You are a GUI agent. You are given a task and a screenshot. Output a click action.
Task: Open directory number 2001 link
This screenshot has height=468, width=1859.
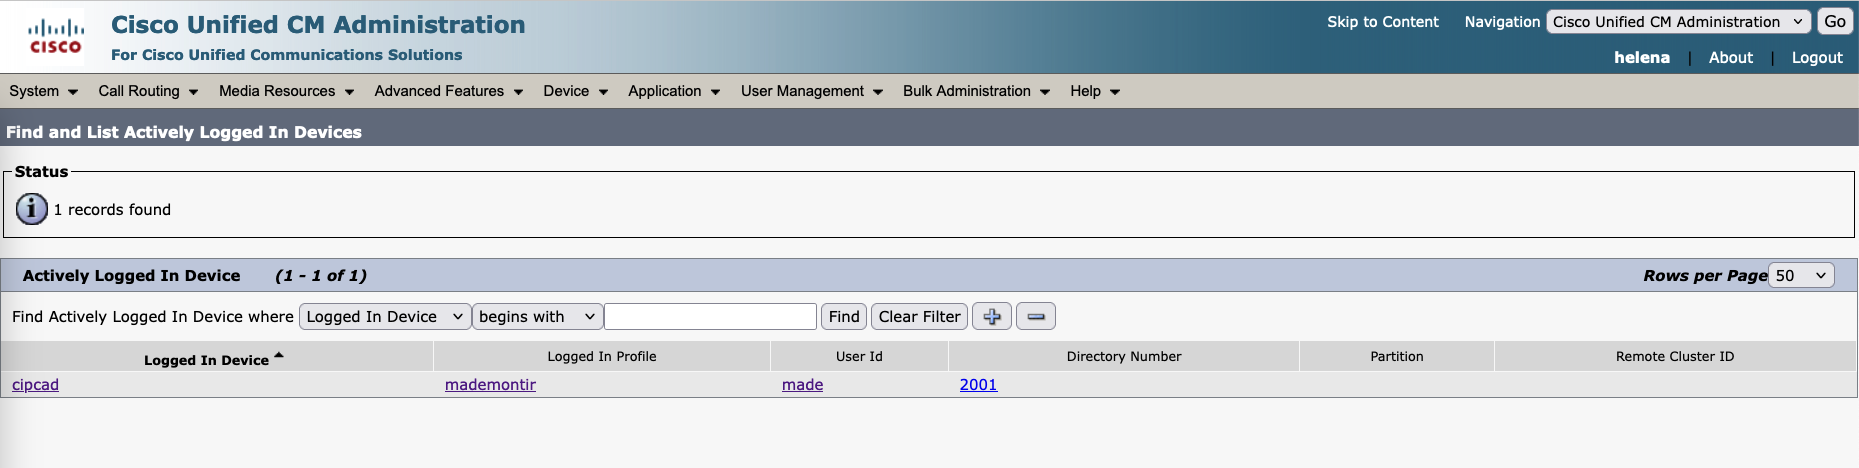point(978,385)
